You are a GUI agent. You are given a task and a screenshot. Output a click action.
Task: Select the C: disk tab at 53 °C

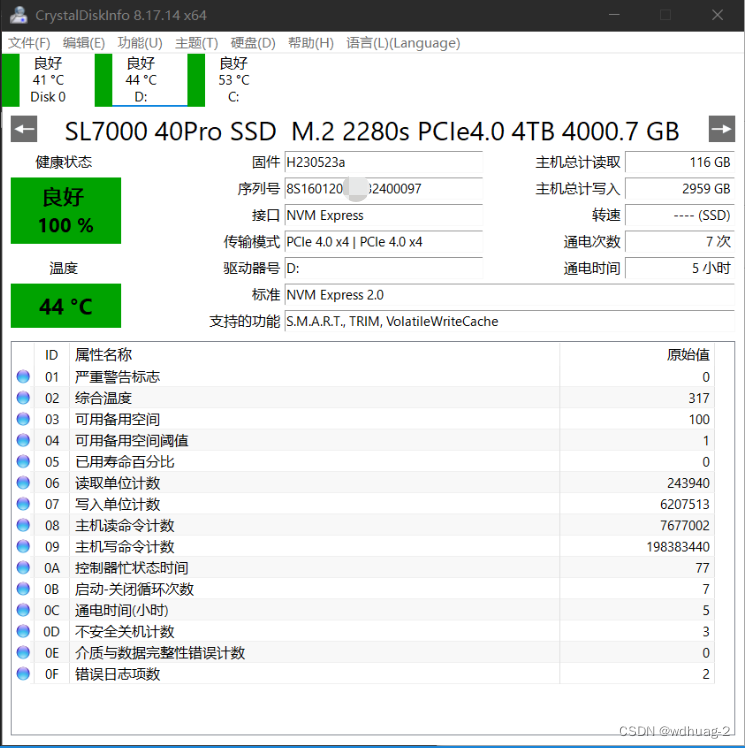click(x=234, y=80)
